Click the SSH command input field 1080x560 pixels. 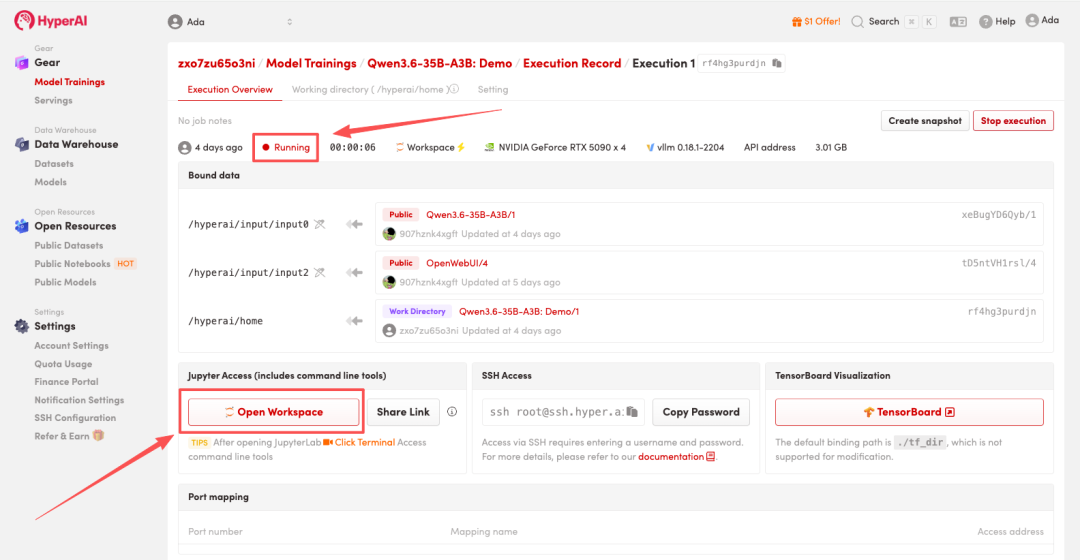point(555,412)
